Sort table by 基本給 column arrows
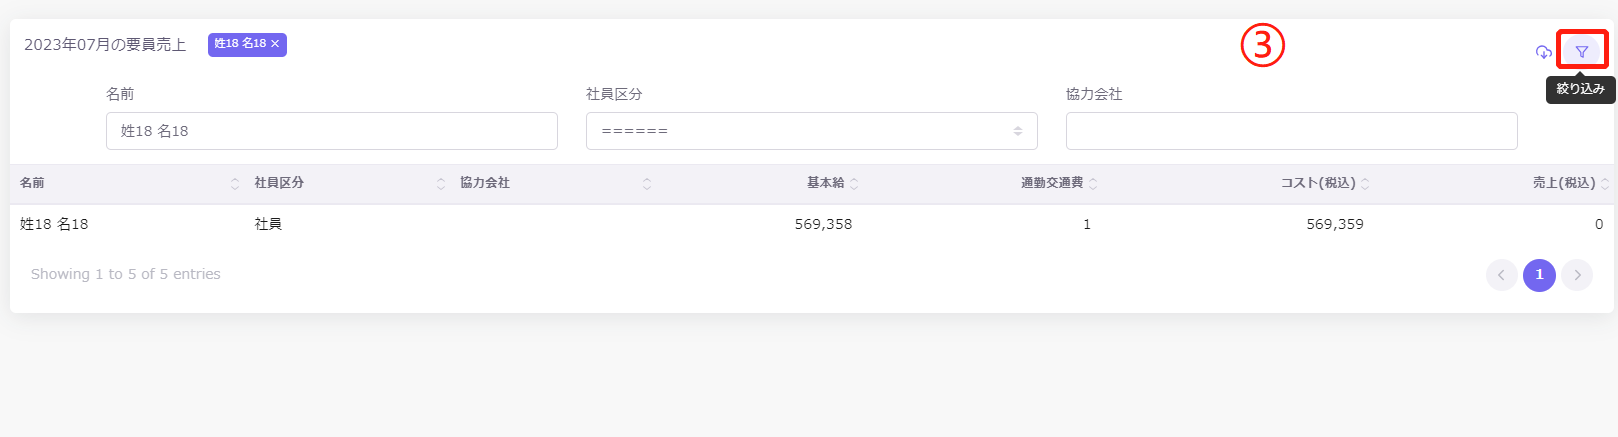This screenshot has width=1618, height=437. [x=854, y=184]
